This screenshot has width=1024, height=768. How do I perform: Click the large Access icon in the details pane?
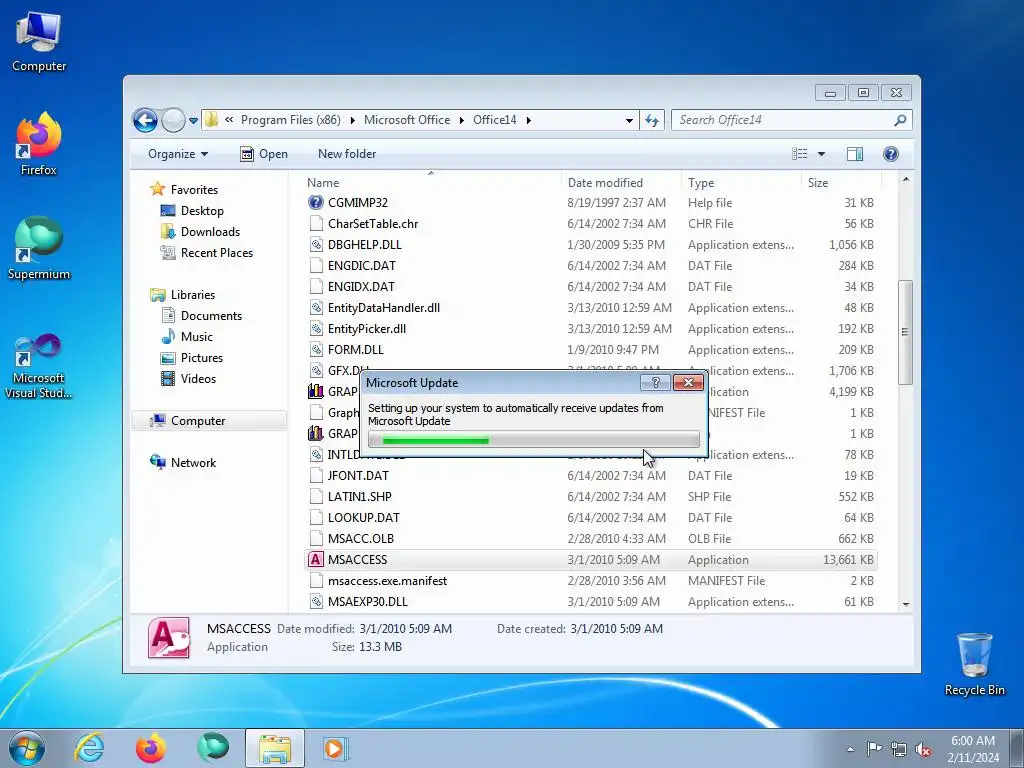[x=169, y=637]
